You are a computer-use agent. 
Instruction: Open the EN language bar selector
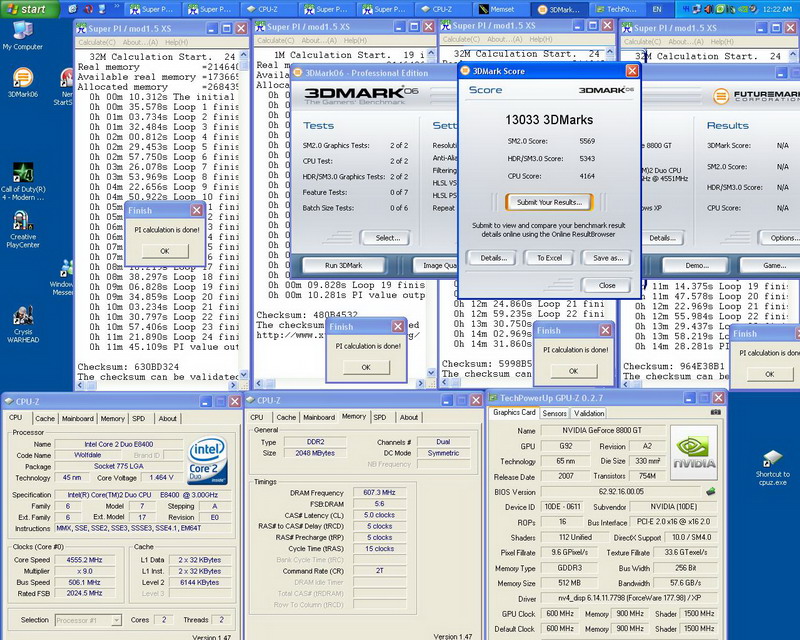click(x=657, y=9)
